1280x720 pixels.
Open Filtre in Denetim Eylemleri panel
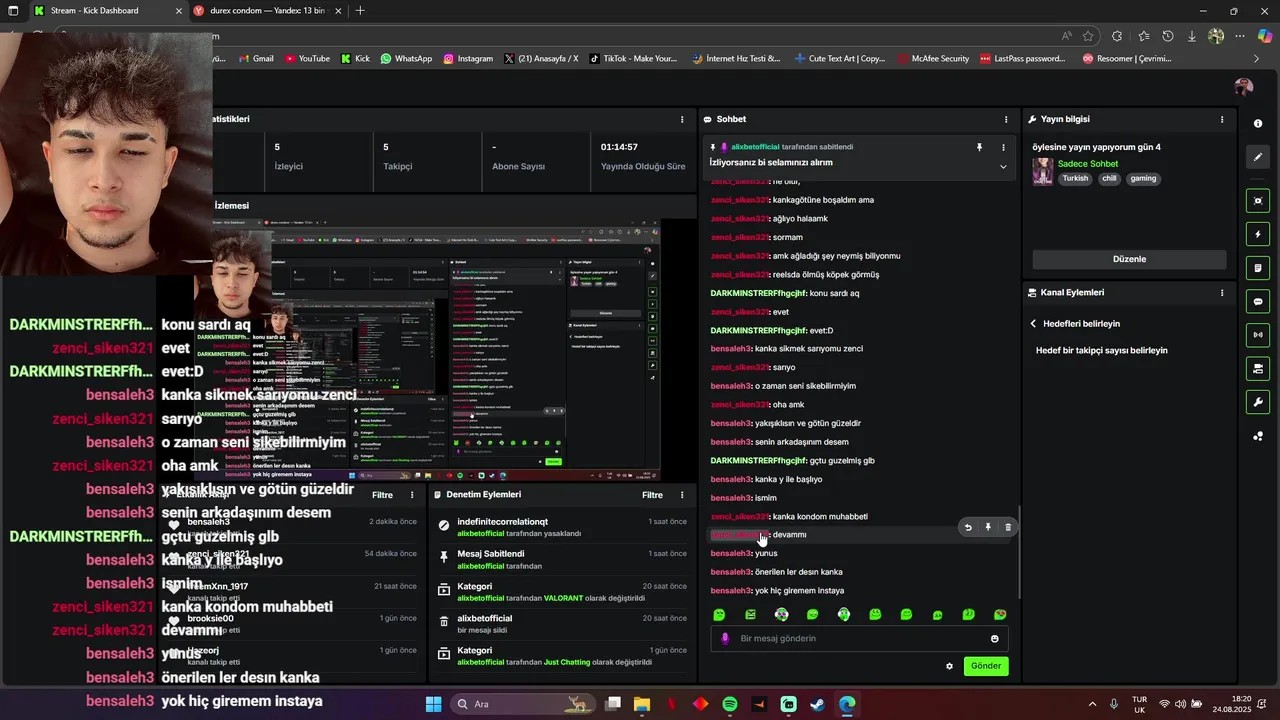(652, 495)
